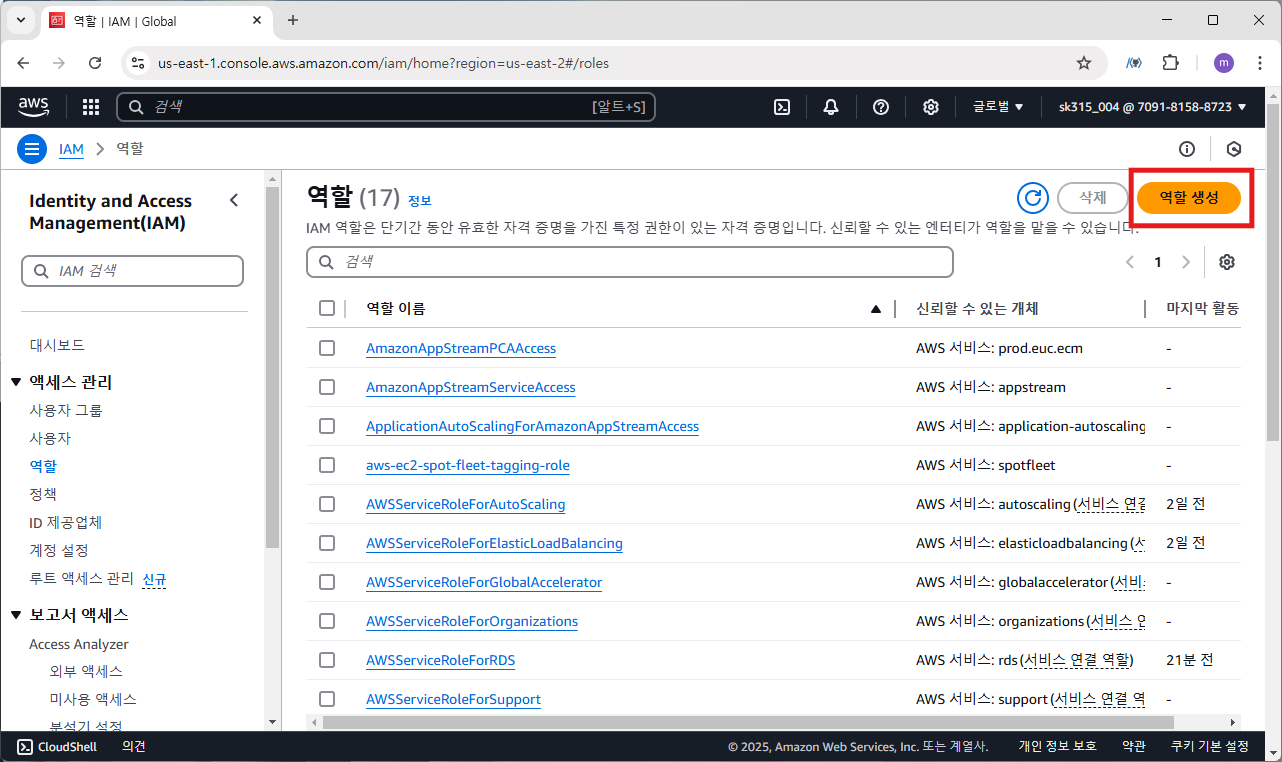Open the info panel icon
Viewport: 1282px width, 762px height.
tap(1187, 149)
